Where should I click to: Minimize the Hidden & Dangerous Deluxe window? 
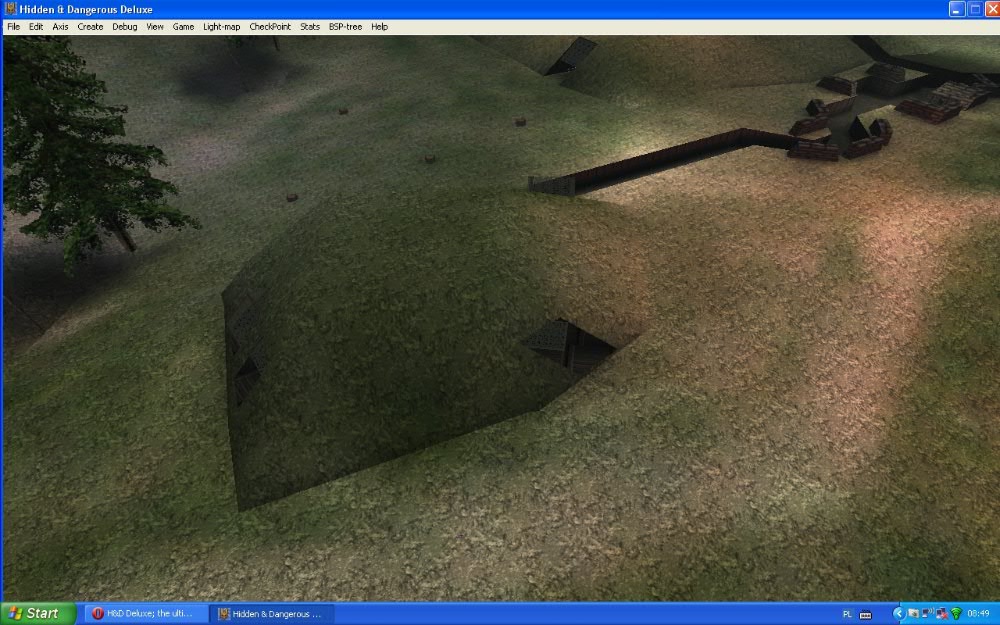[957, 9]
